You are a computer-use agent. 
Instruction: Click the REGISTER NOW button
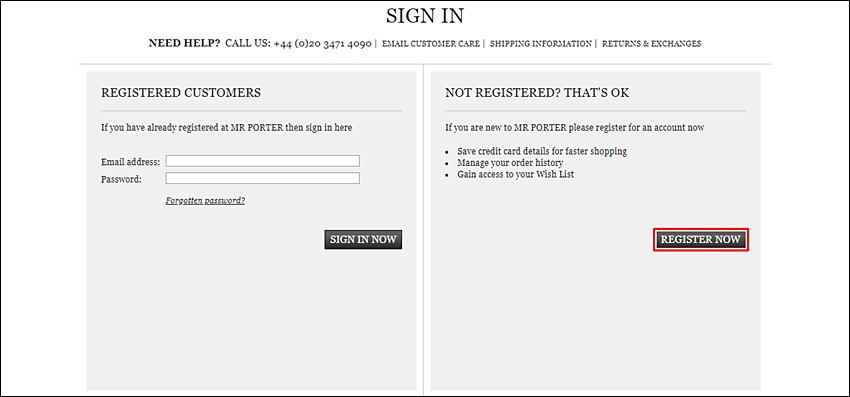(700, 239)
